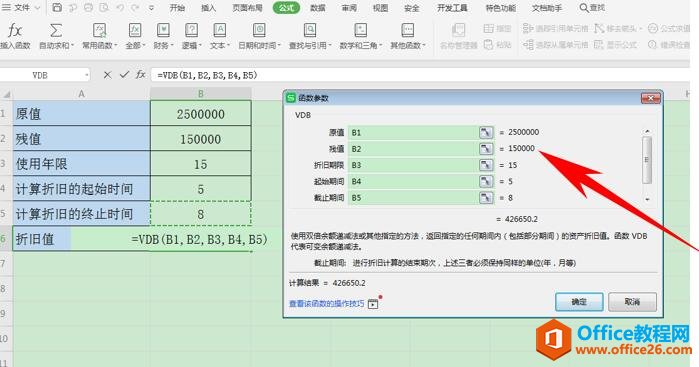Click the dialog scrollbar down arrow
The image size is (699, 367).
point(647,199)
